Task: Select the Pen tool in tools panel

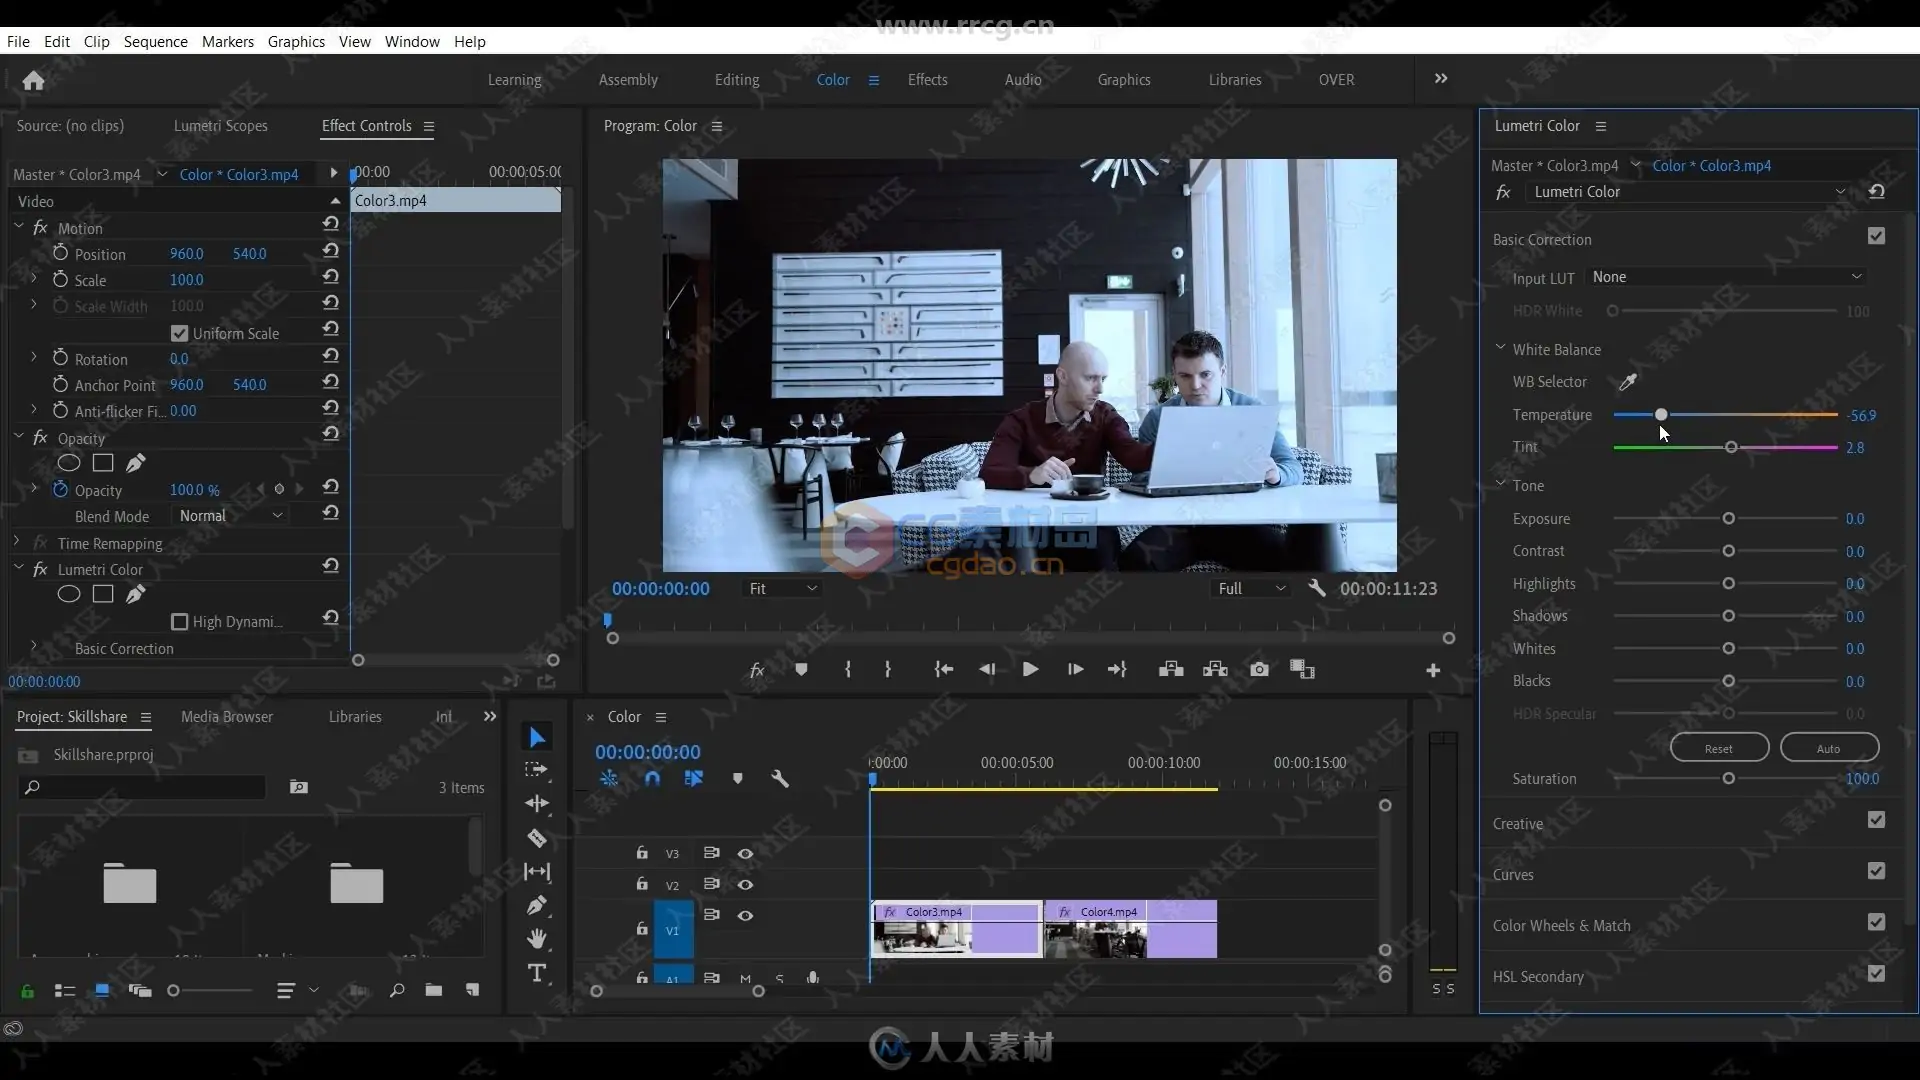Action: pos(537,905)
